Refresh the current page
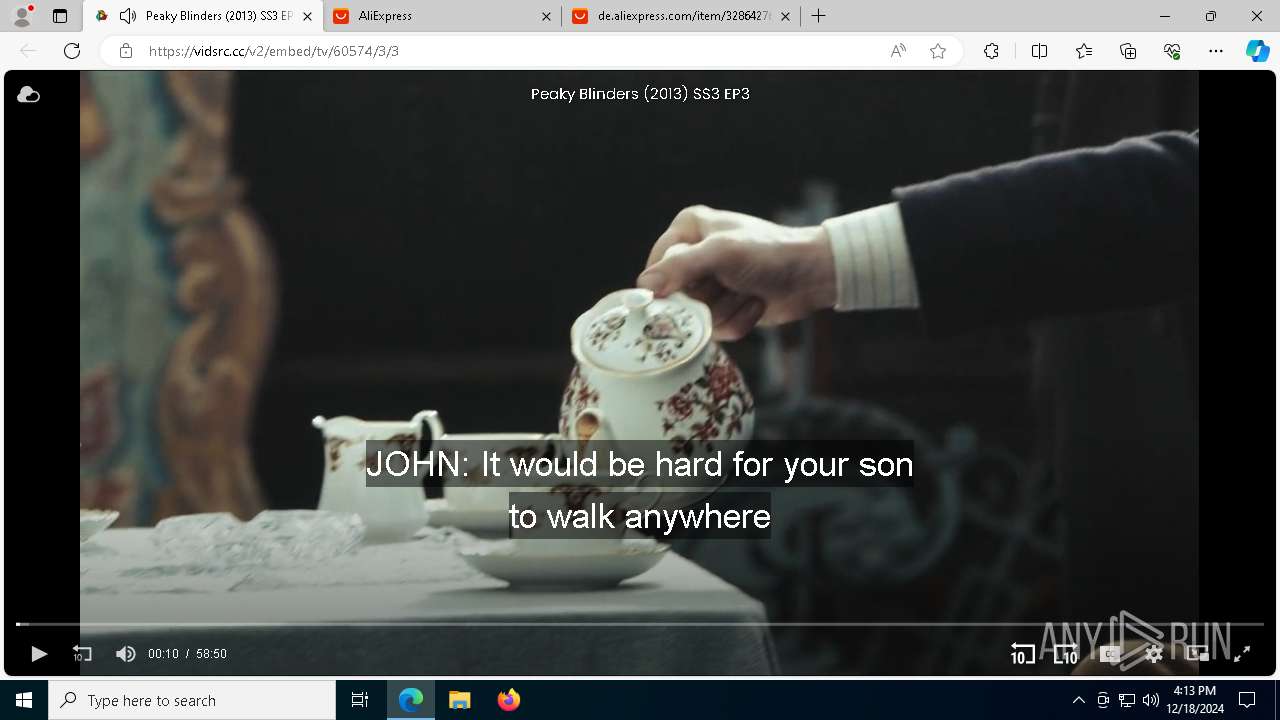This screenshot has width=1280, height=720. [72, 51]
